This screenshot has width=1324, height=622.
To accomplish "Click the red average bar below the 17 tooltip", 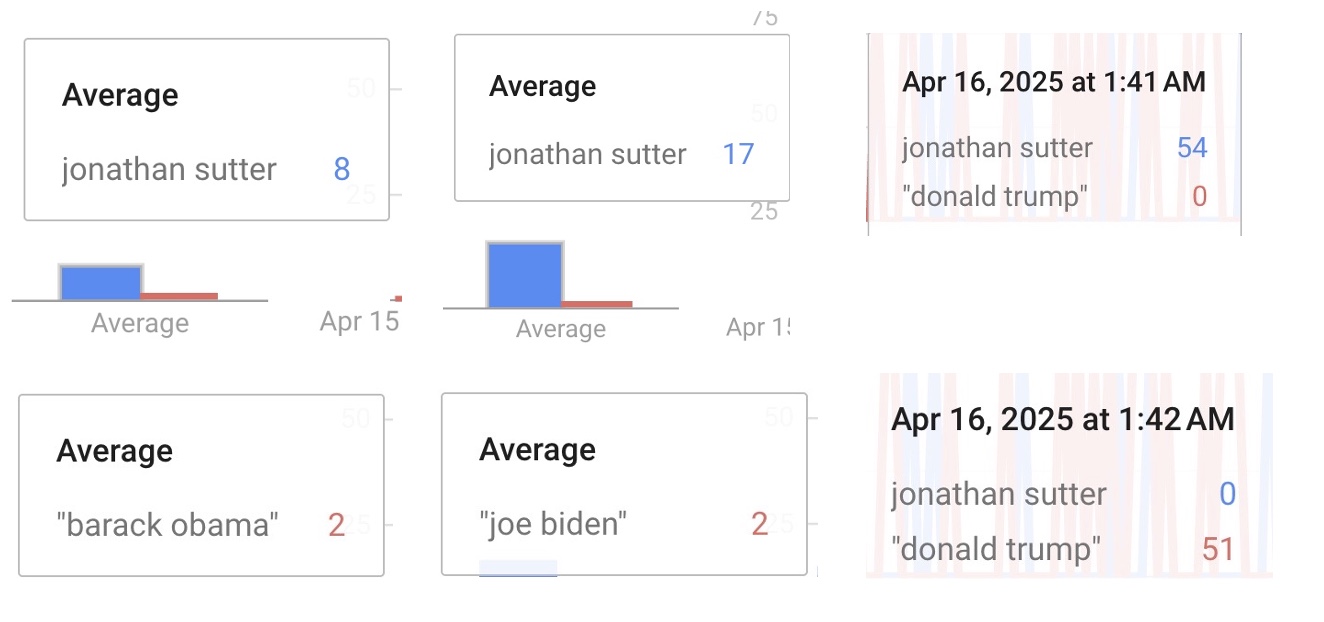I will pos(597,304).
